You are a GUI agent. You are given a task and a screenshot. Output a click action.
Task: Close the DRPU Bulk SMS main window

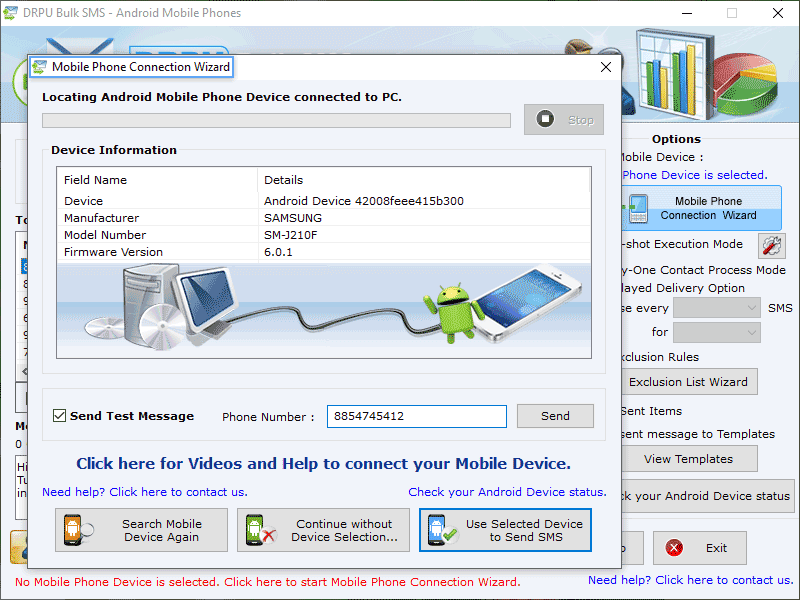coord(778,13)
